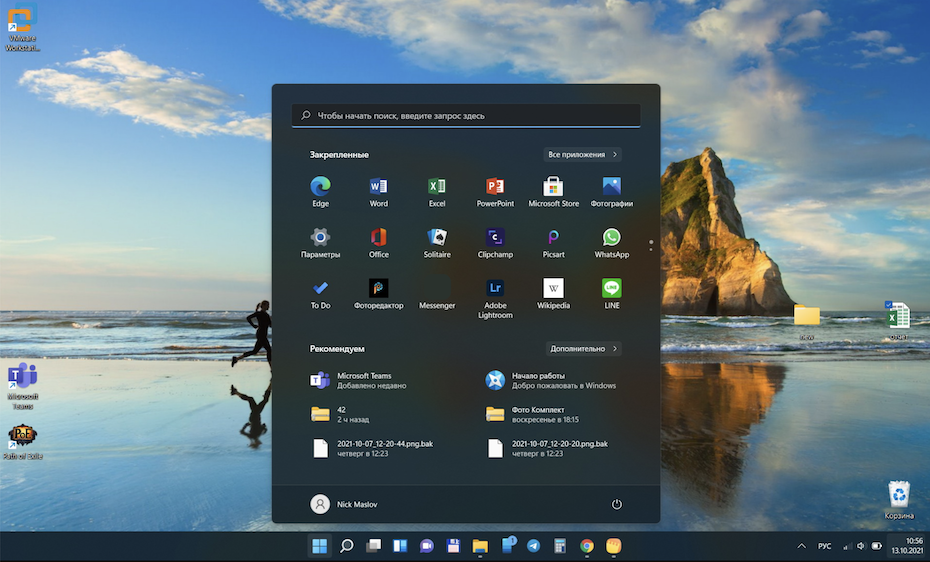The image size is (930, 562).
Task: Expand 'Все приложения' all apps list
Action: [583, 155]
